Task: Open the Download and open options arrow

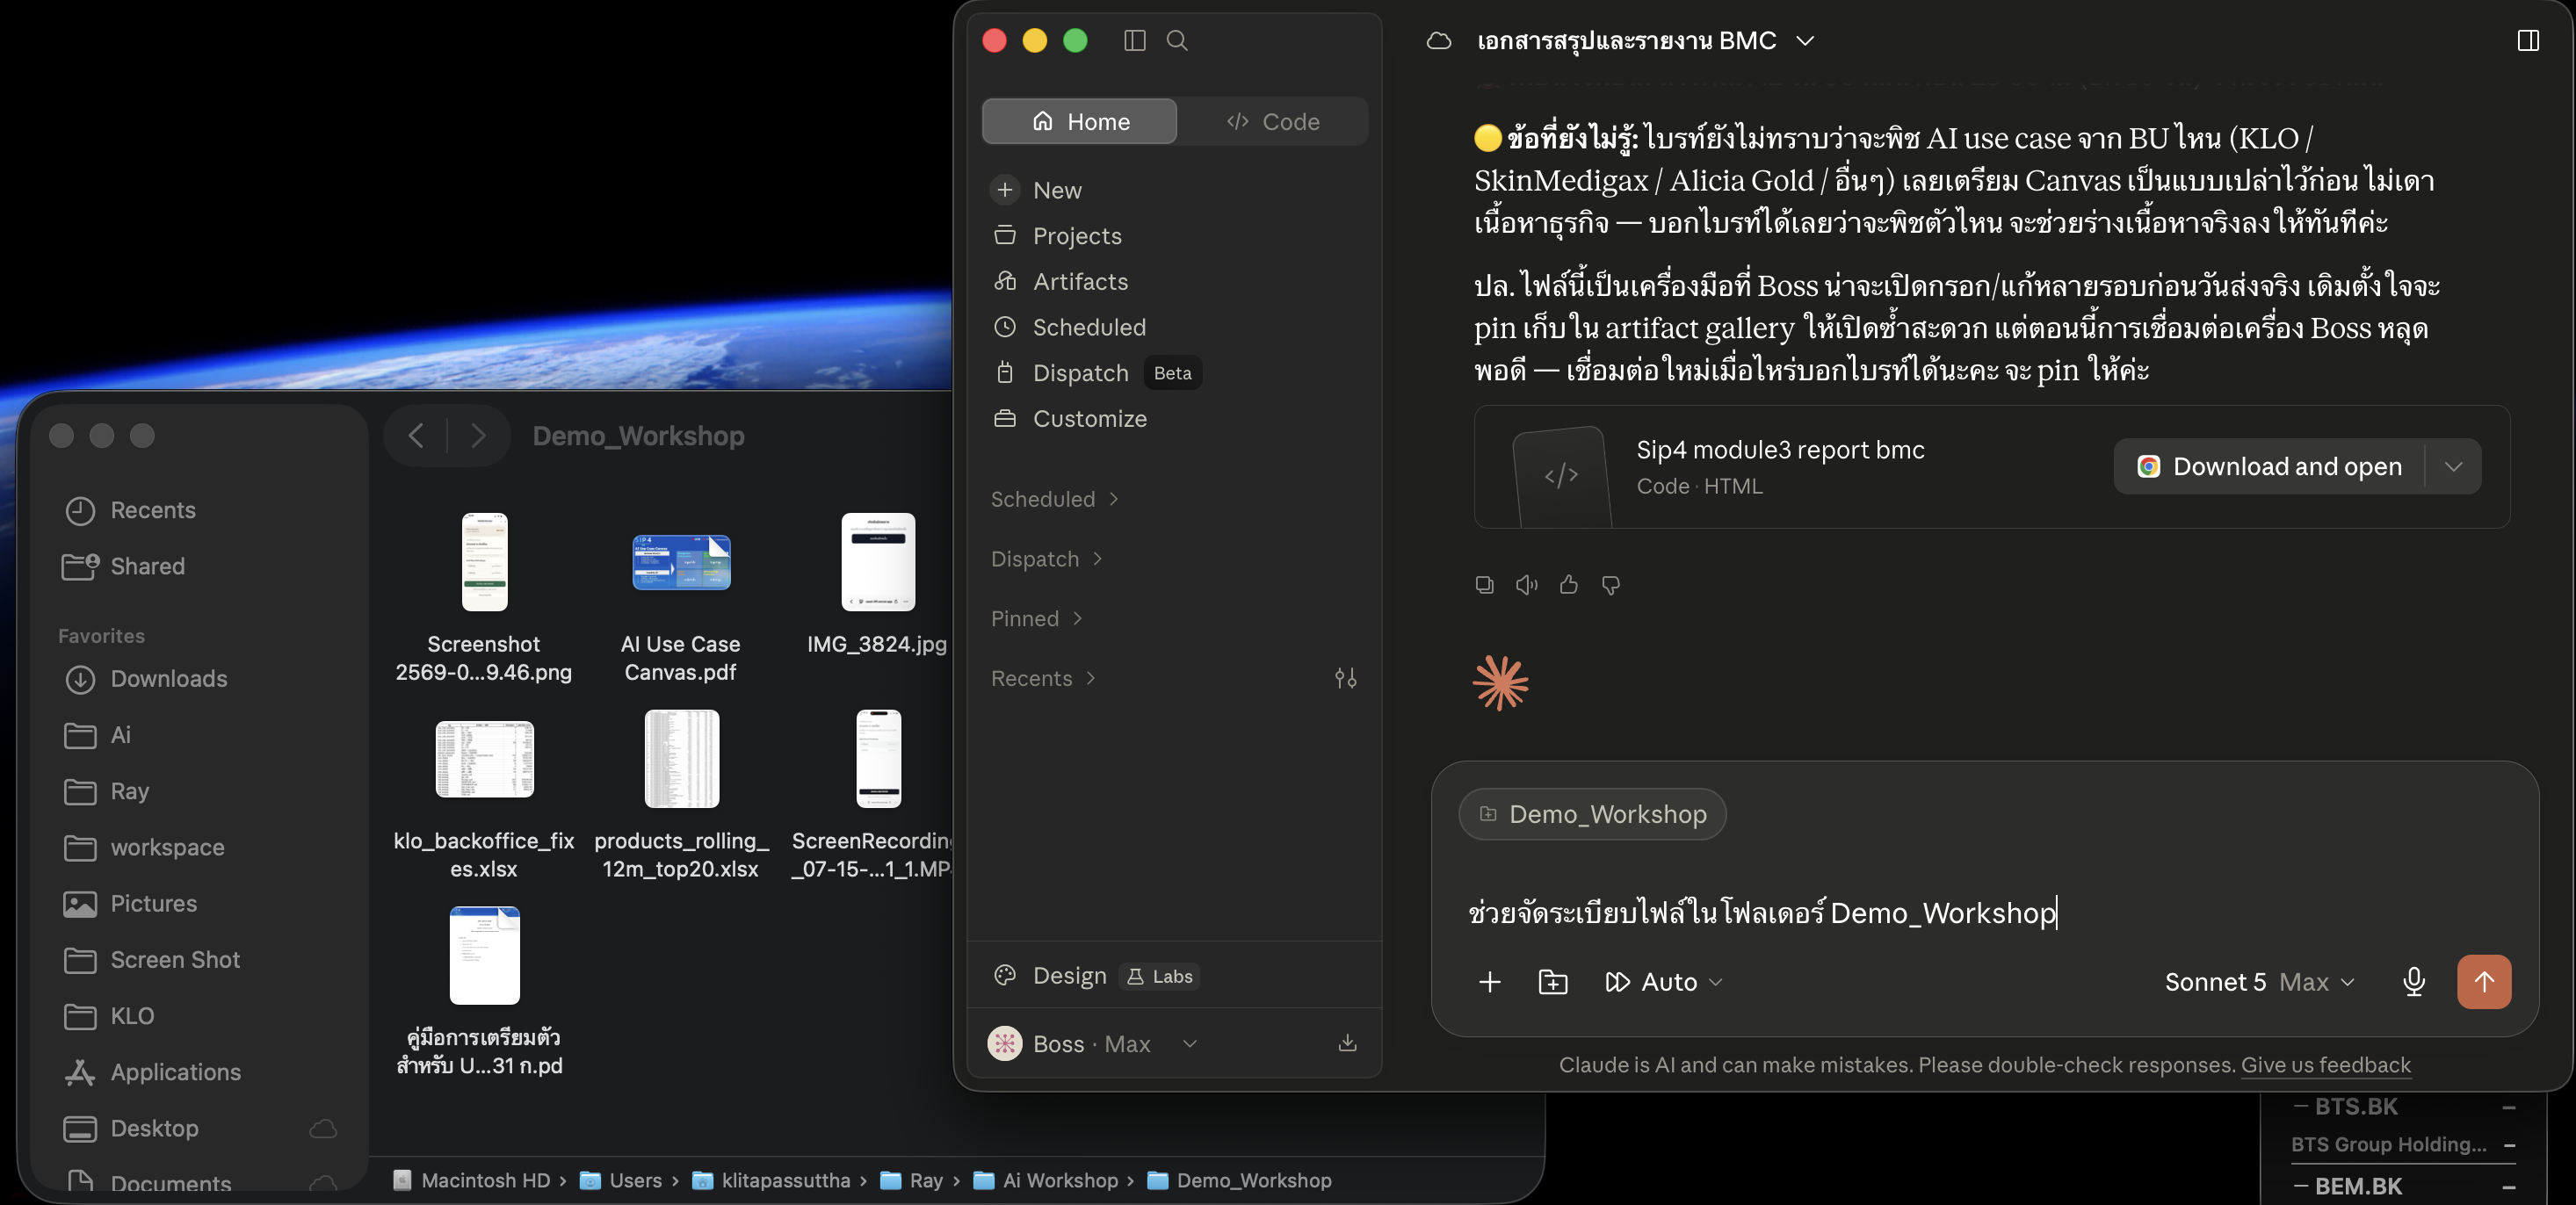Action: [2452, 466]
